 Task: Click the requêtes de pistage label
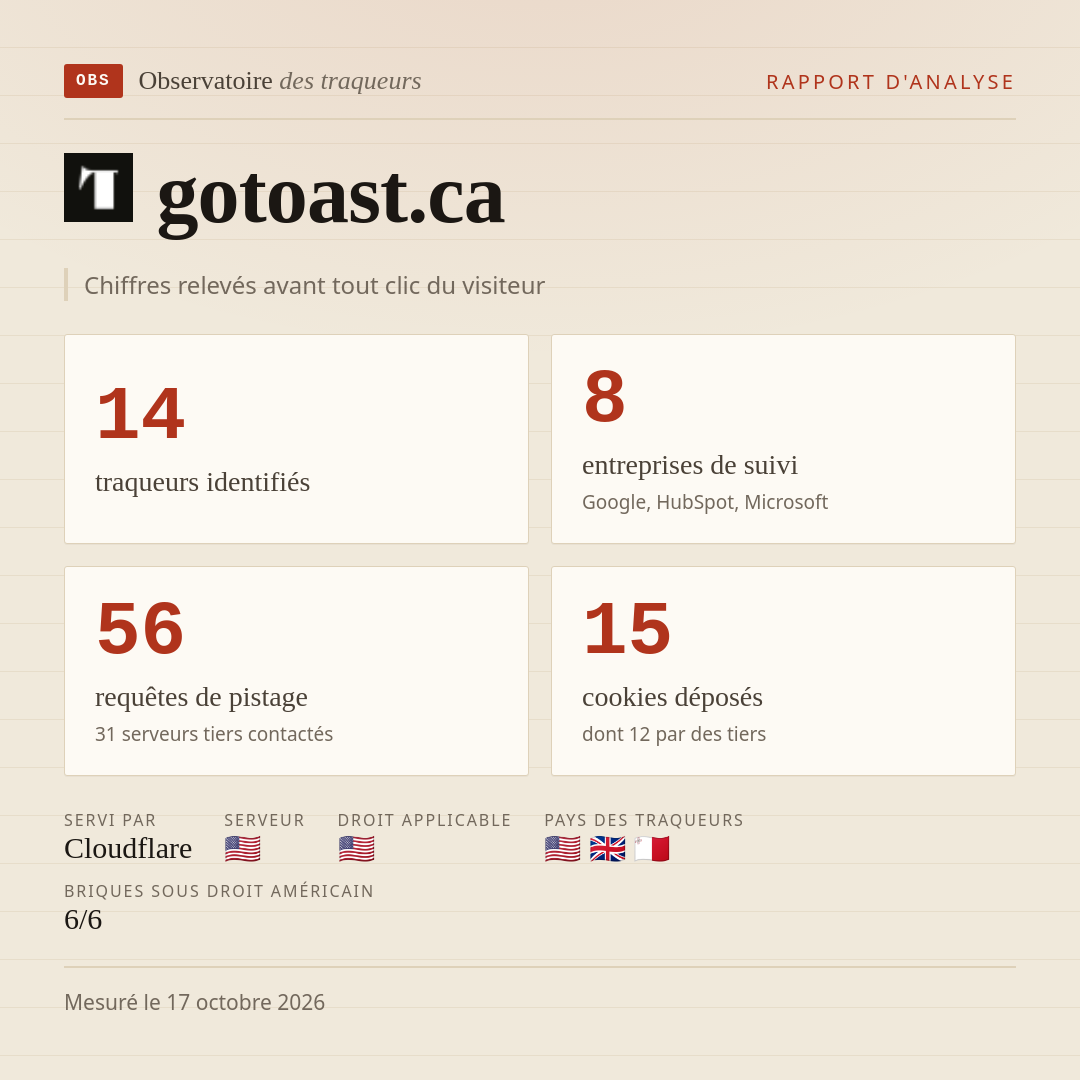pos(201,697)
